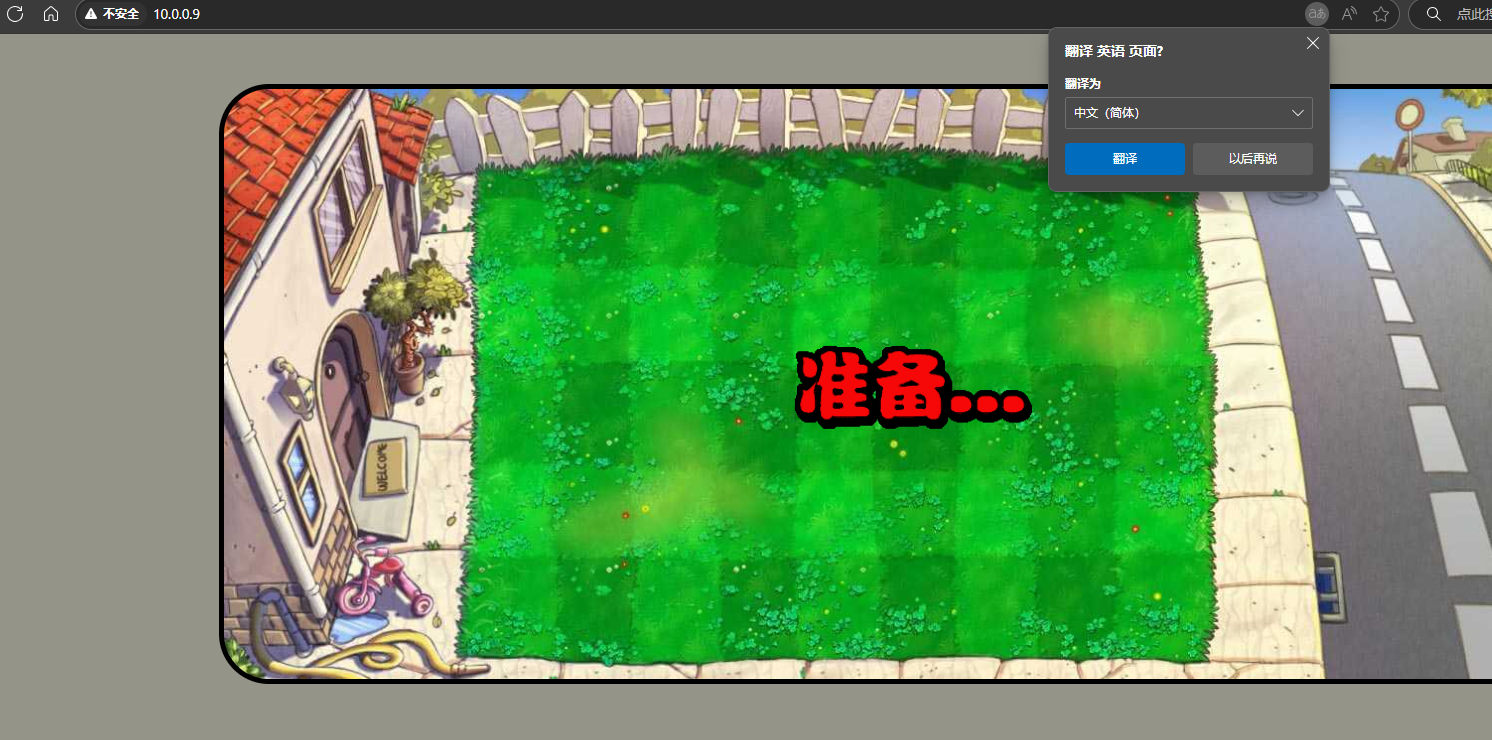Open the 不安全 site security warning badge
1492x740 pixels.
[112, 14]
